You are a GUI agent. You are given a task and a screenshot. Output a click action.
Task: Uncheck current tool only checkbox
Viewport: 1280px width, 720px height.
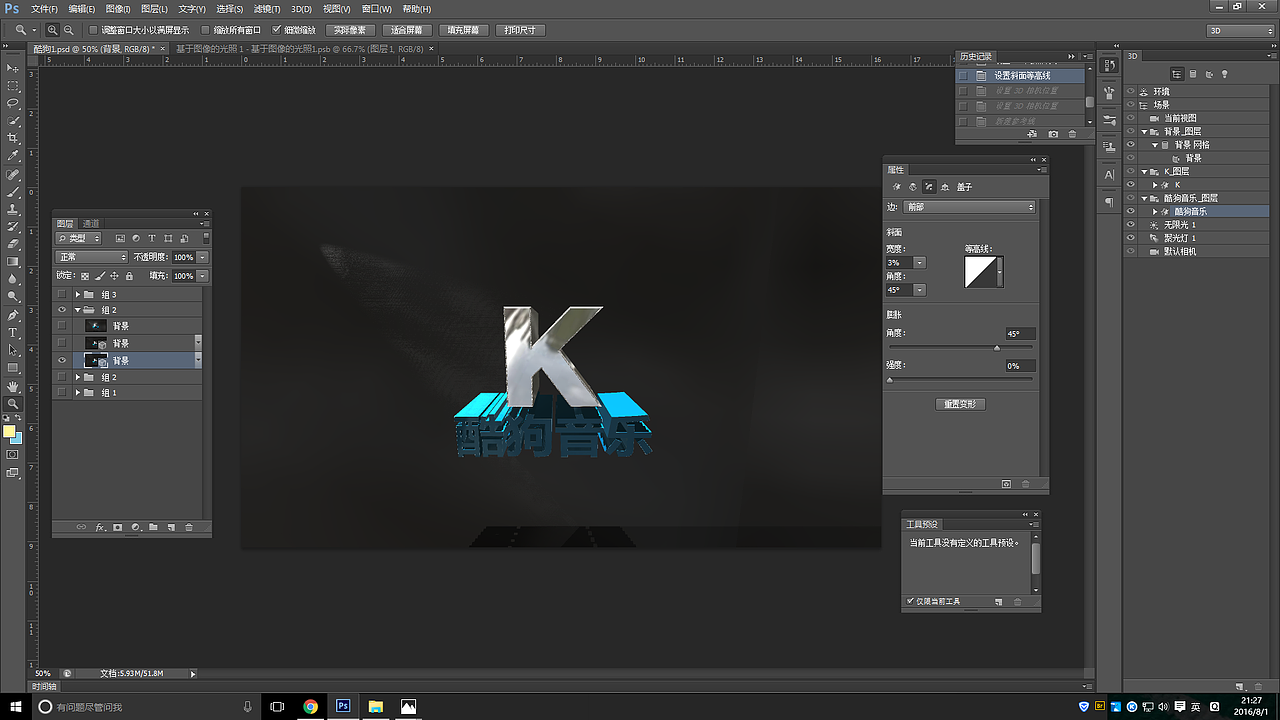[x=910, y=601]
